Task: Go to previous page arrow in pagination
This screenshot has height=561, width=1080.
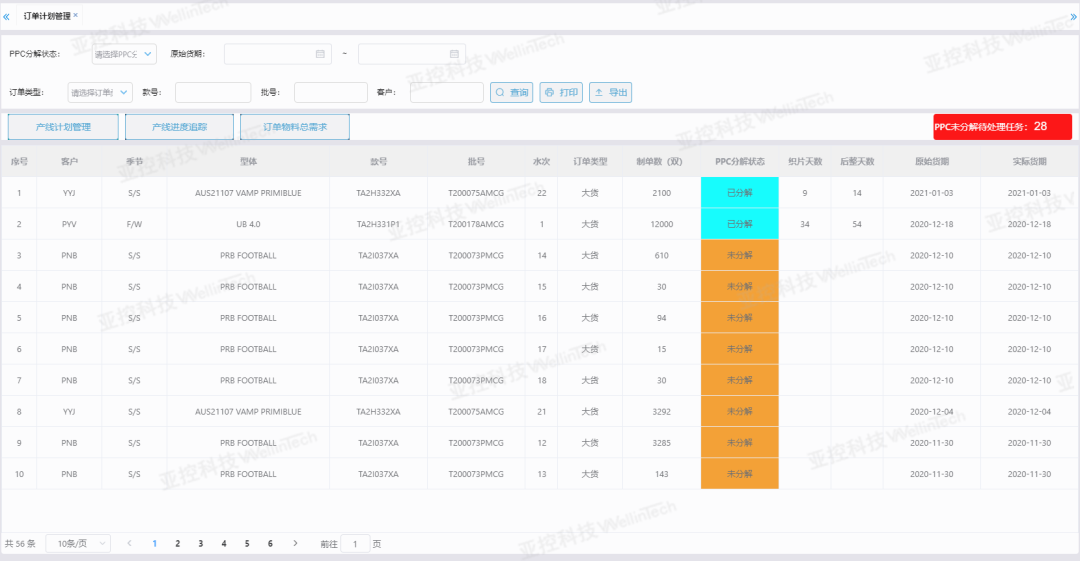Action: tap(129, 543)
